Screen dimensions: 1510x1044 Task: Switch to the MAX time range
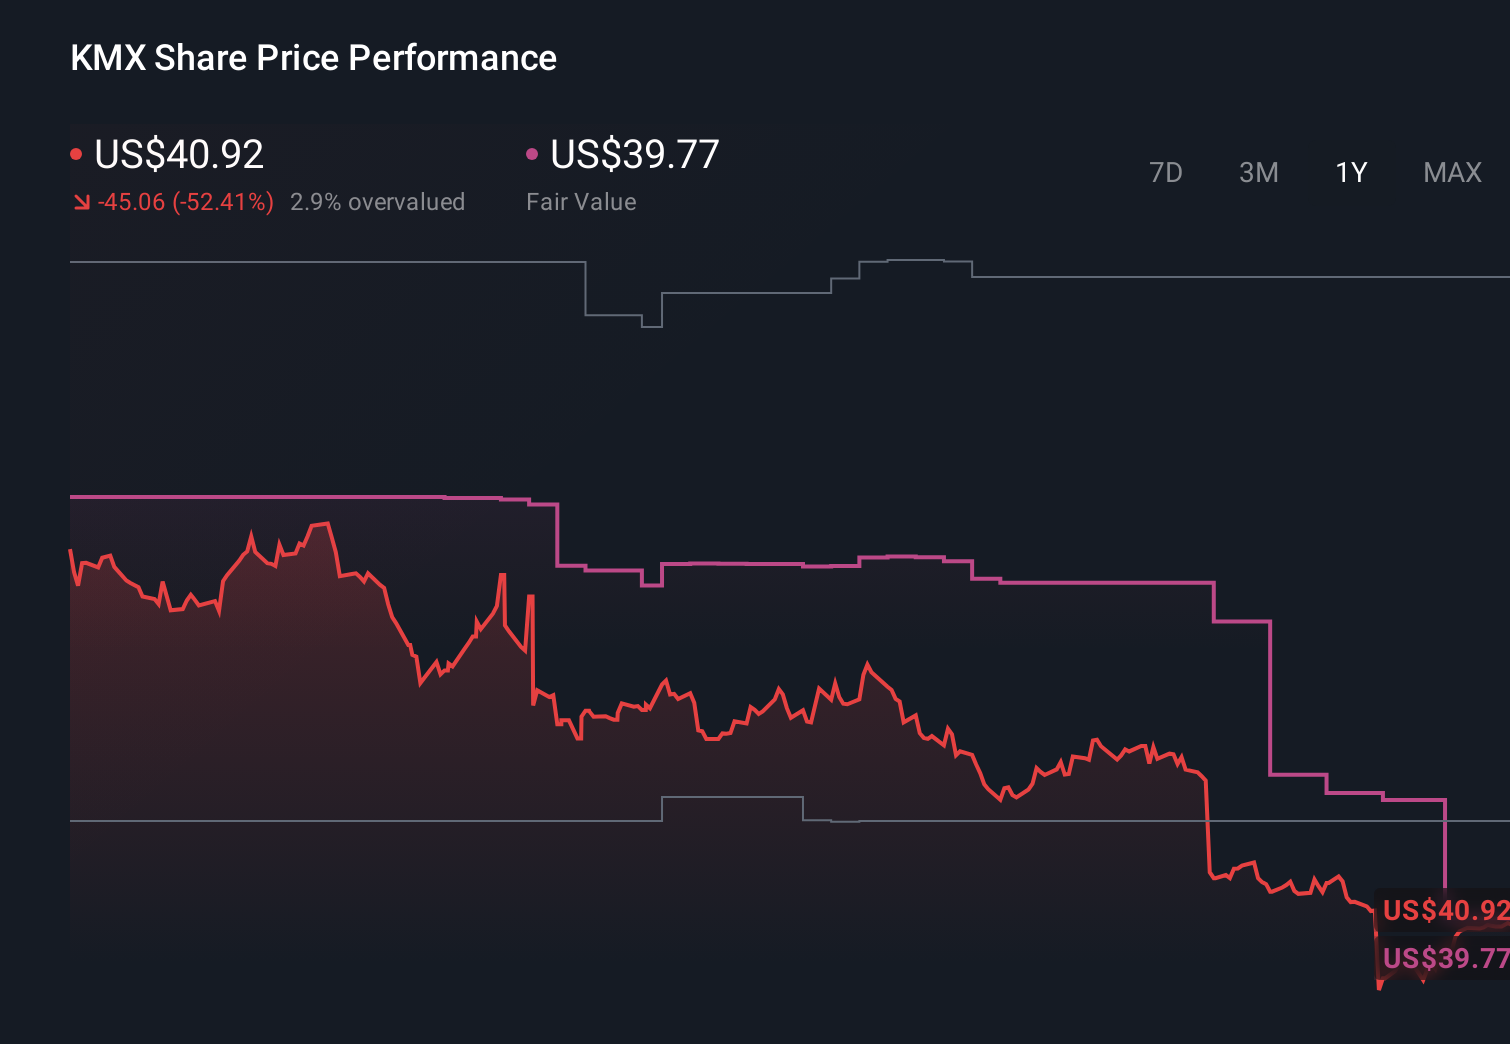point(1451,172)
